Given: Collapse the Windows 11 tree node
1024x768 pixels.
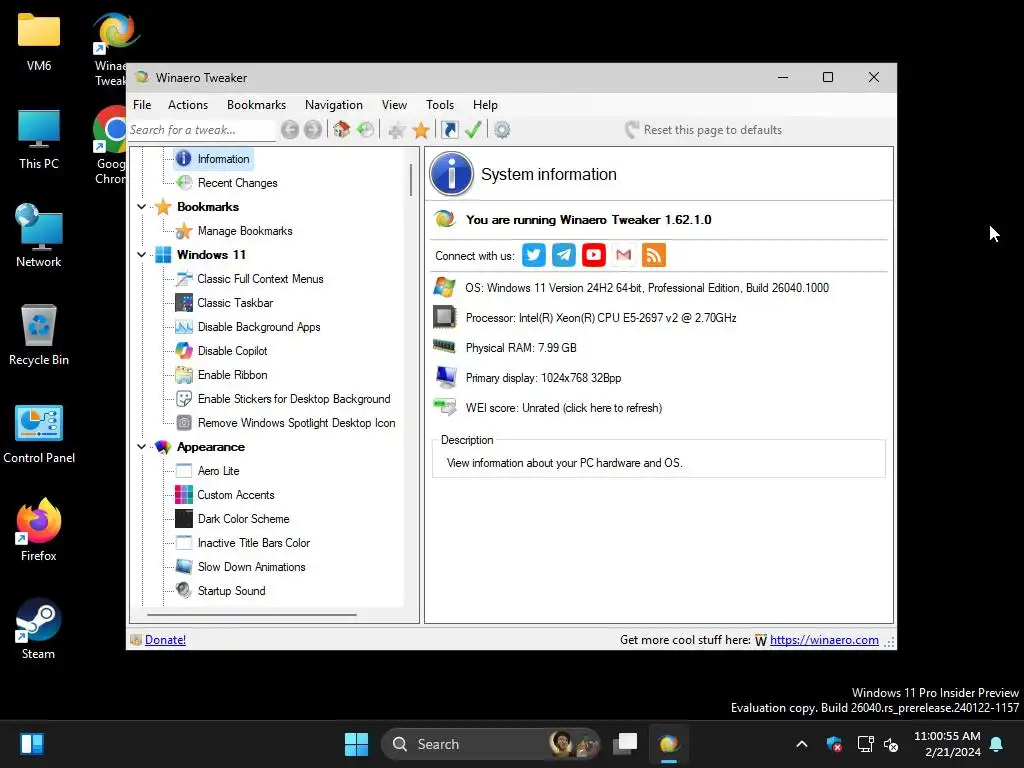Looking at the screenshot, I should 142,255.
